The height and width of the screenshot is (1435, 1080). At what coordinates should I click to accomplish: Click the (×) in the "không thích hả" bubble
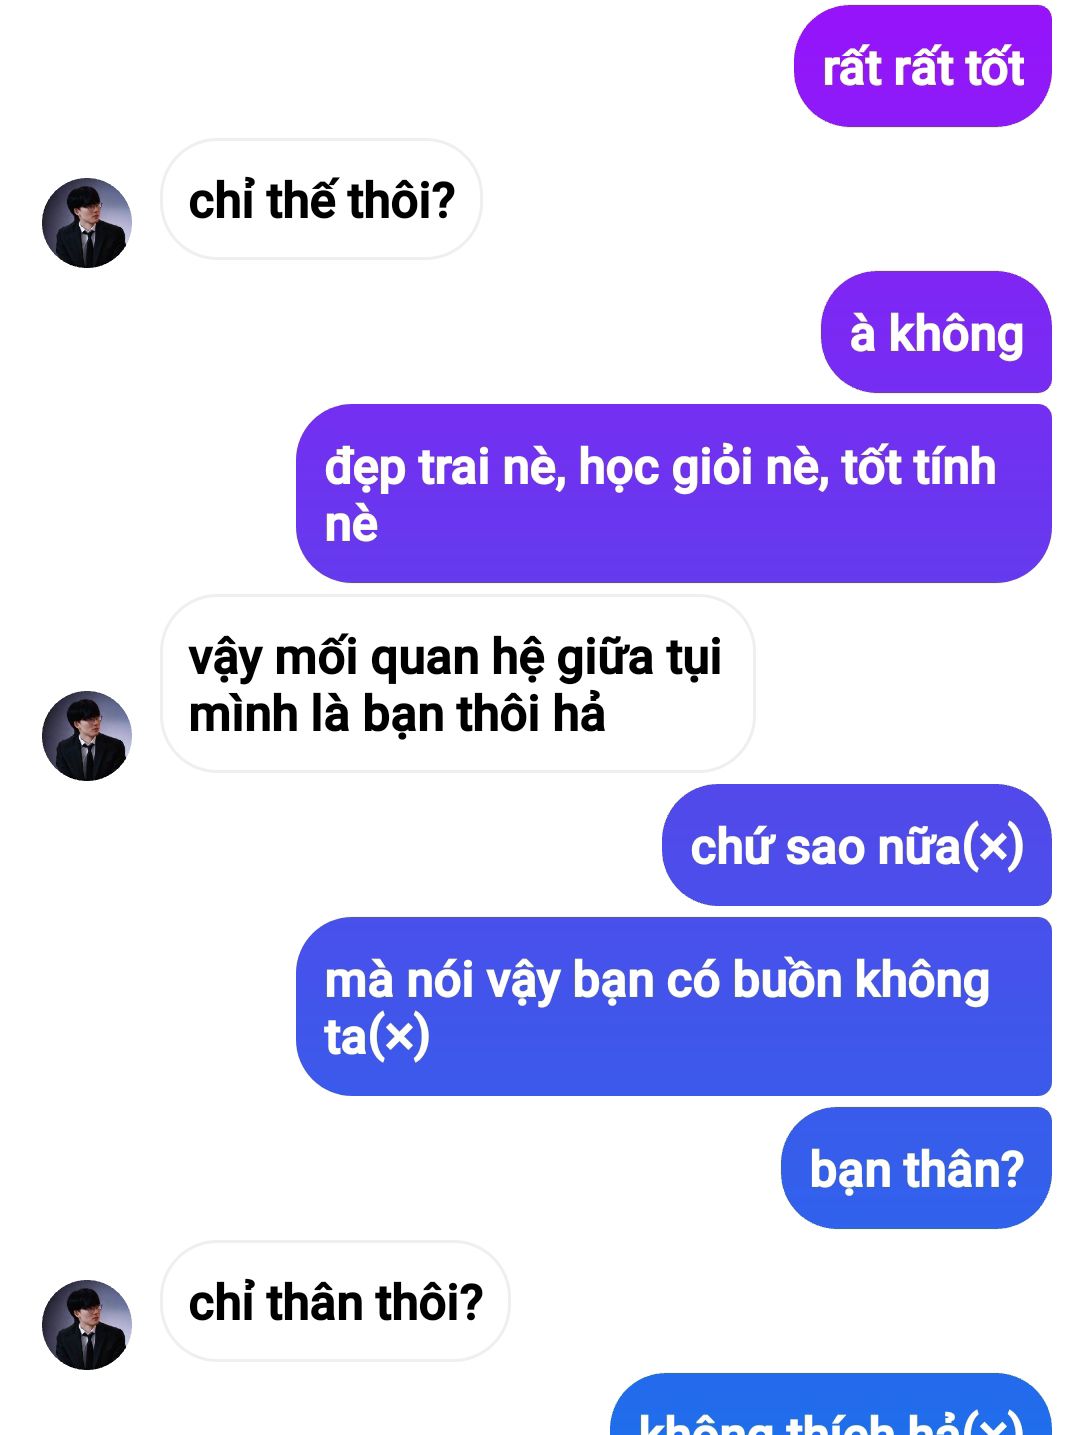click(x=993, y=1422)
